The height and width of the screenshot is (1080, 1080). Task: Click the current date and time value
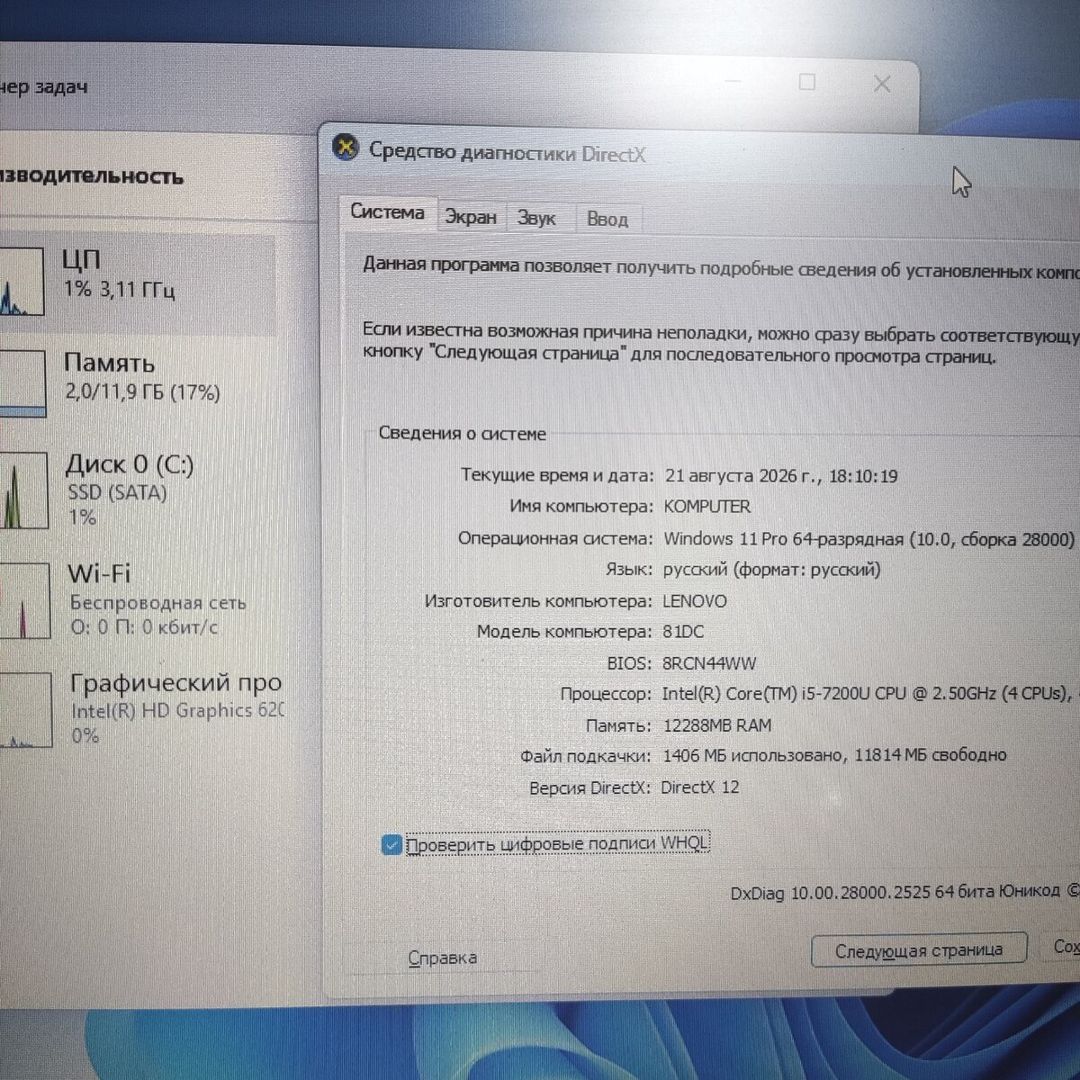coord(781,476)
